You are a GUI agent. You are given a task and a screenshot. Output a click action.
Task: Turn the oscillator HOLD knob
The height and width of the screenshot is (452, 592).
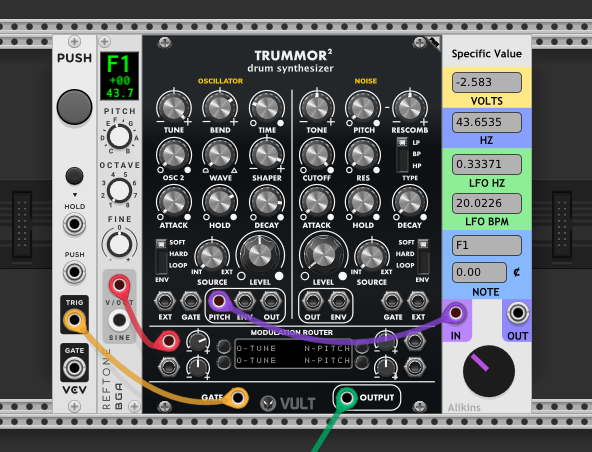(x=220, y=201)
